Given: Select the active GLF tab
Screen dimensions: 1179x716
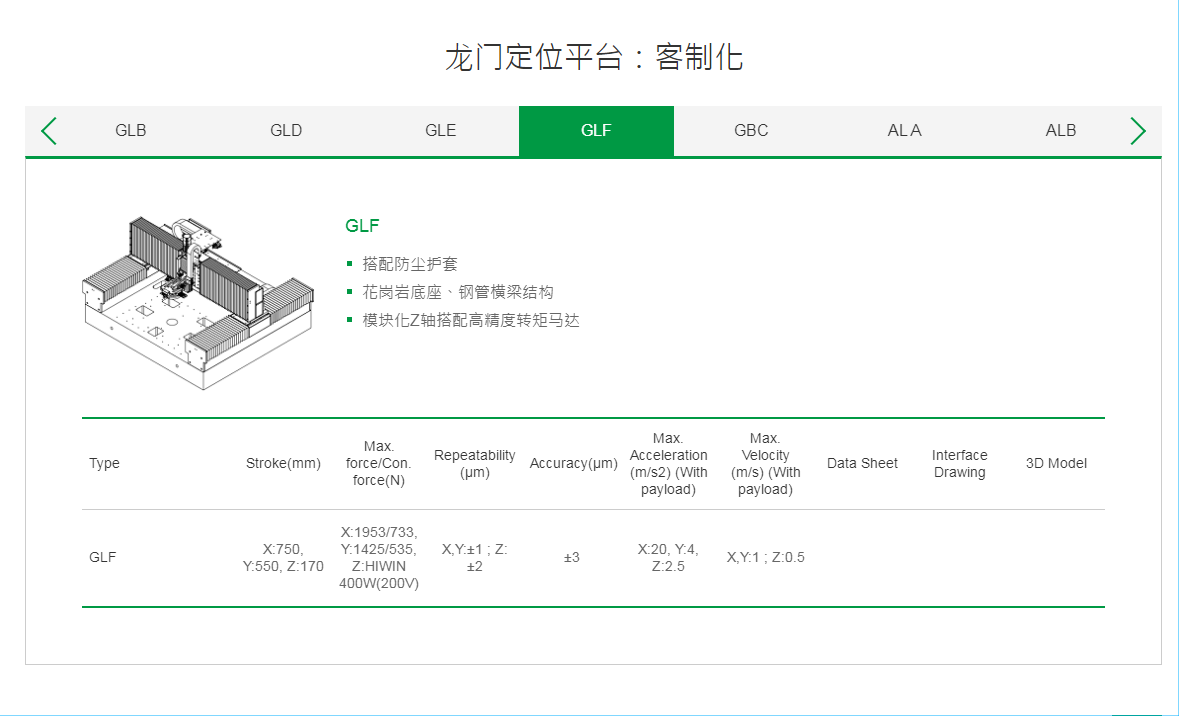Looking at the screenshot, I should coord(596,131).
